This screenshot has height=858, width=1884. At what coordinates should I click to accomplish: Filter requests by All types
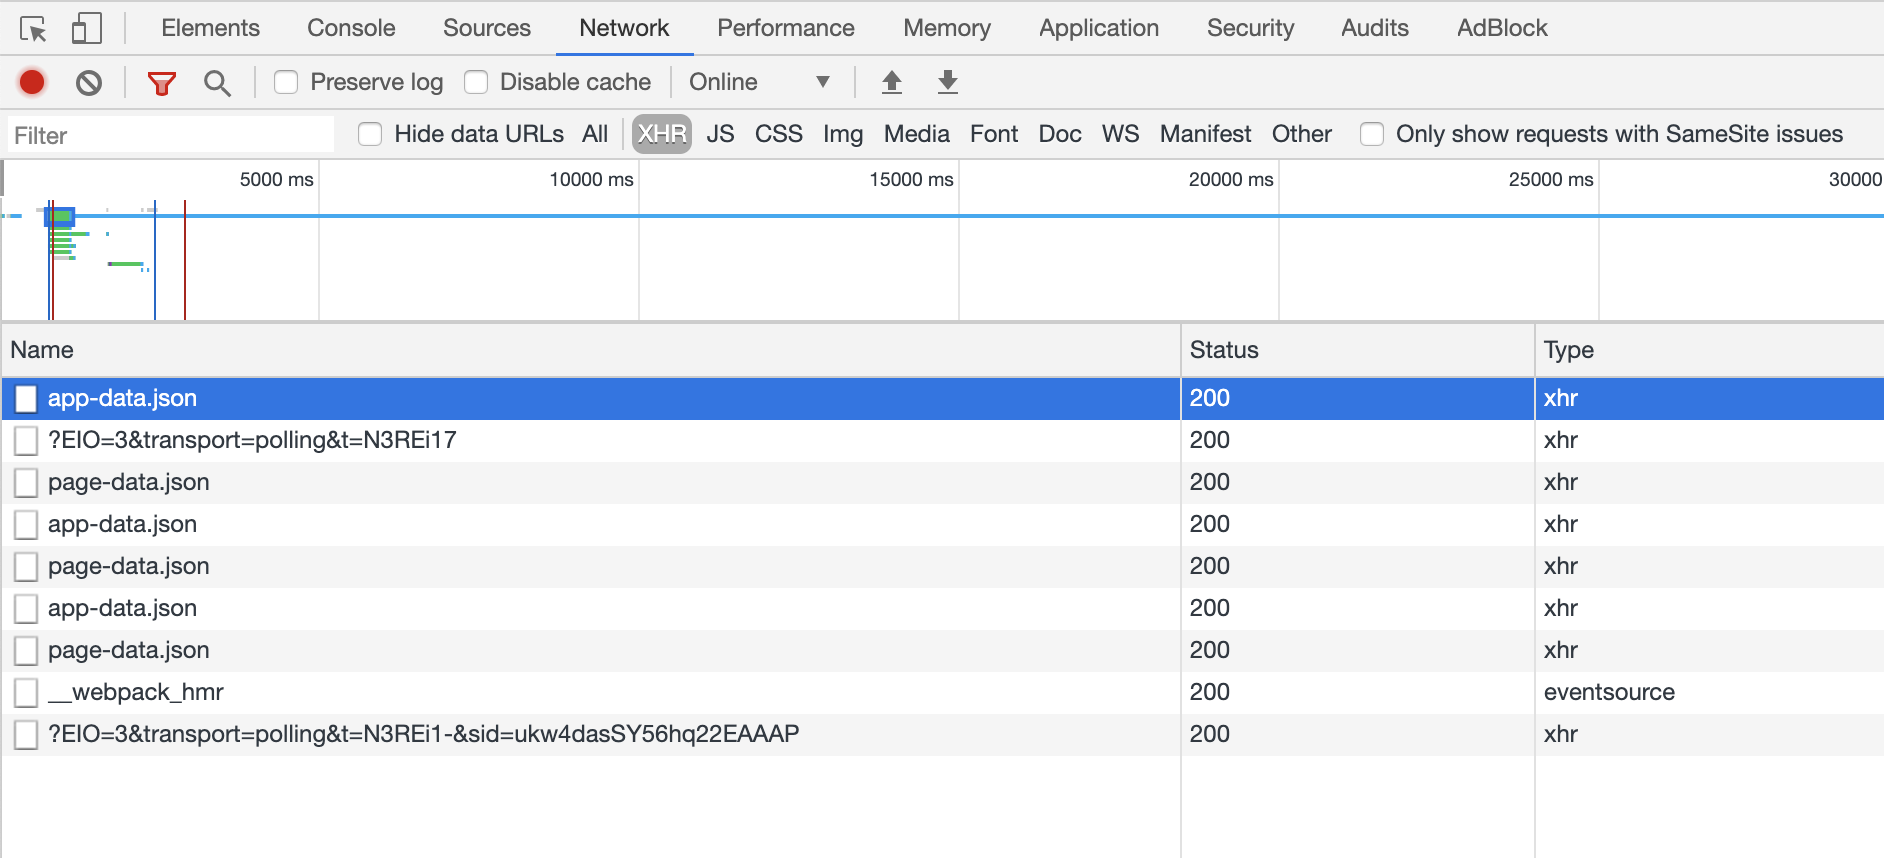[x=595, y=134]
